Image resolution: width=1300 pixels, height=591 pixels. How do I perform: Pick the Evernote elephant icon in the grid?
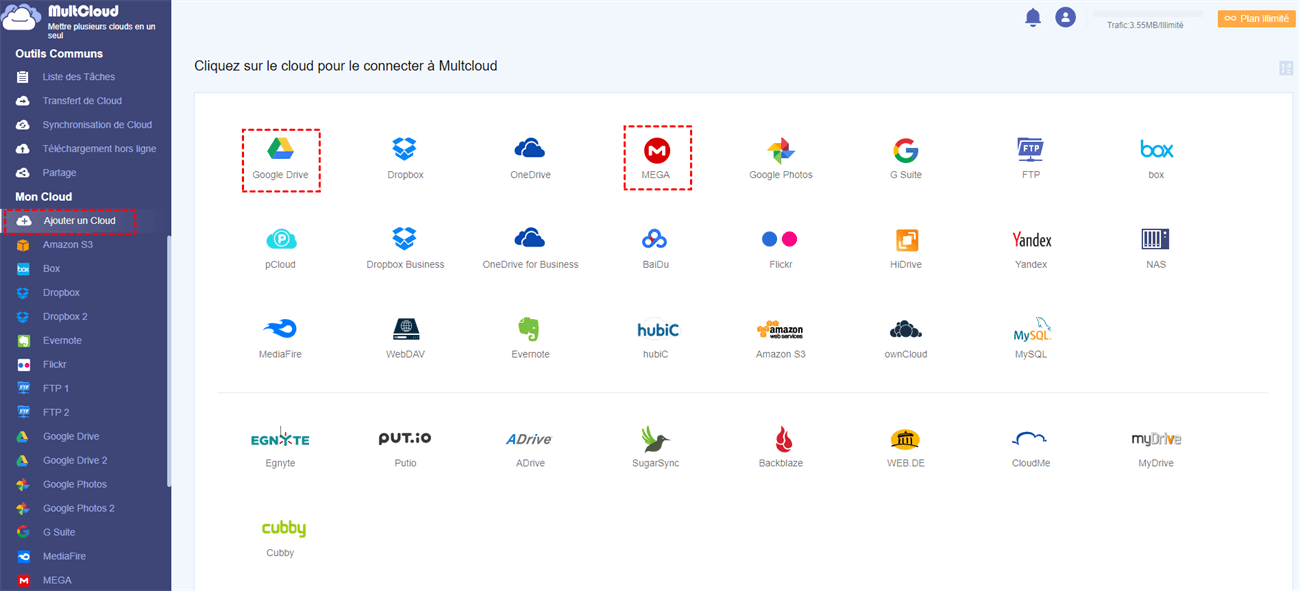[530, 329]
